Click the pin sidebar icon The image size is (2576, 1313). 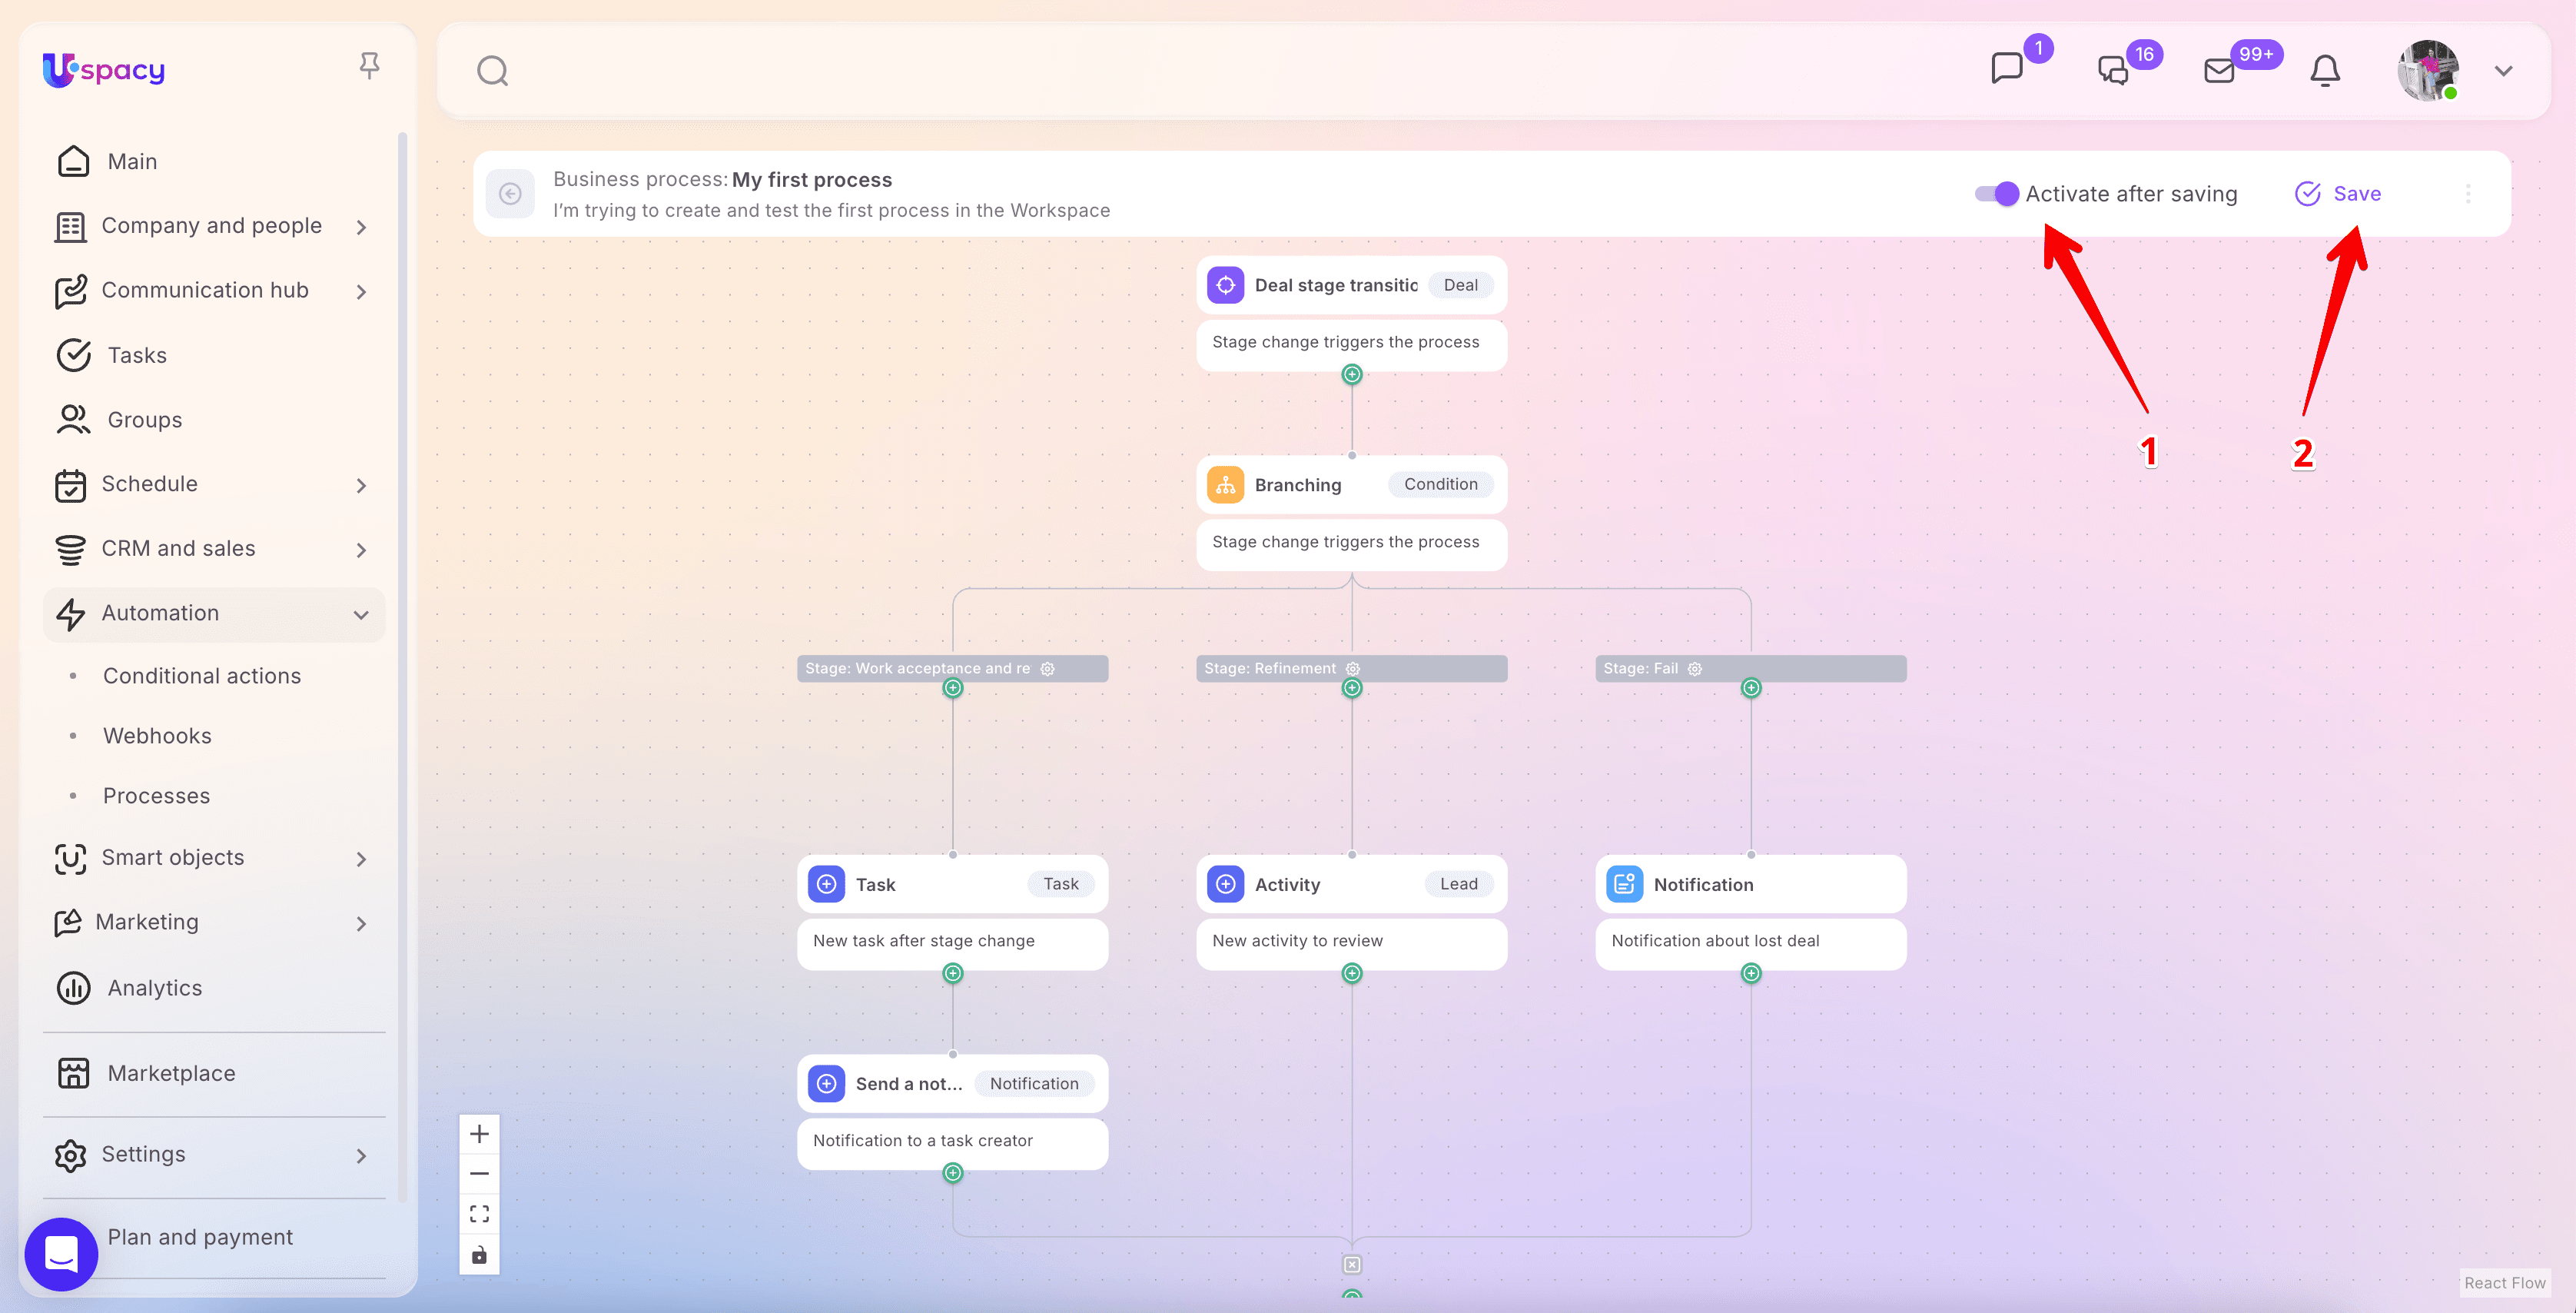click(369, 66)
